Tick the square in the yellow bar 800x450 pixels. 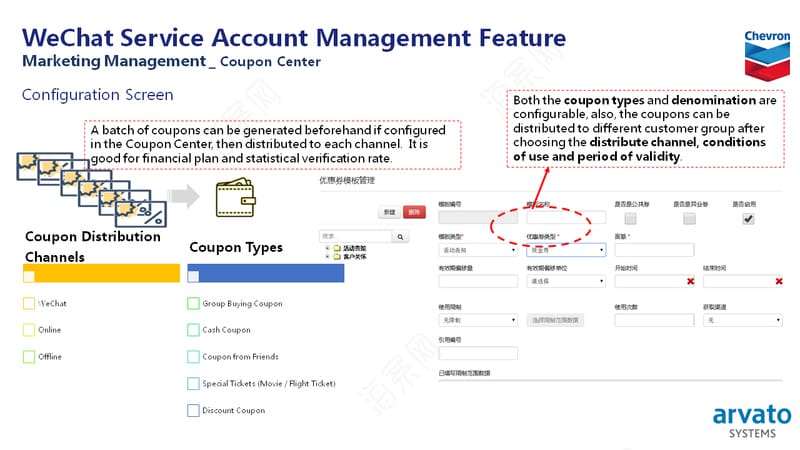(x=29, y=276)
